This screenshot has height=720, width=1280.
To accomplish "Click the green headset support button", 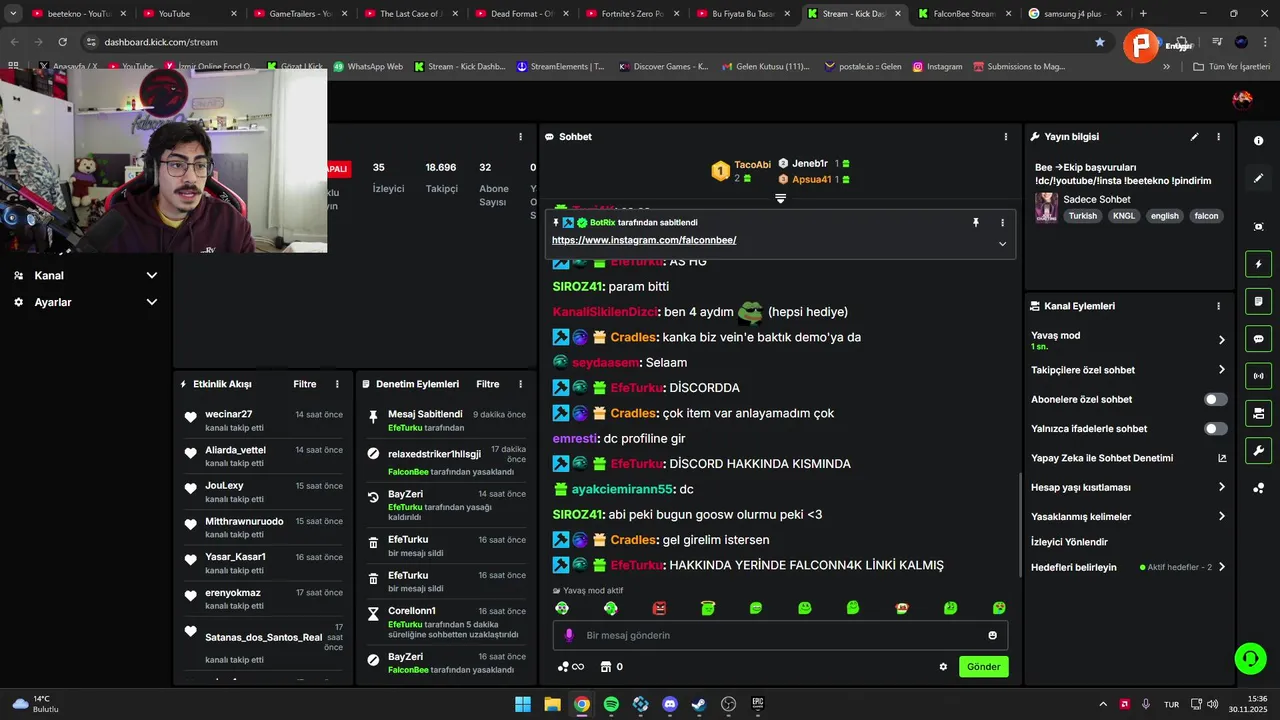I will [x=1250, y=658].
